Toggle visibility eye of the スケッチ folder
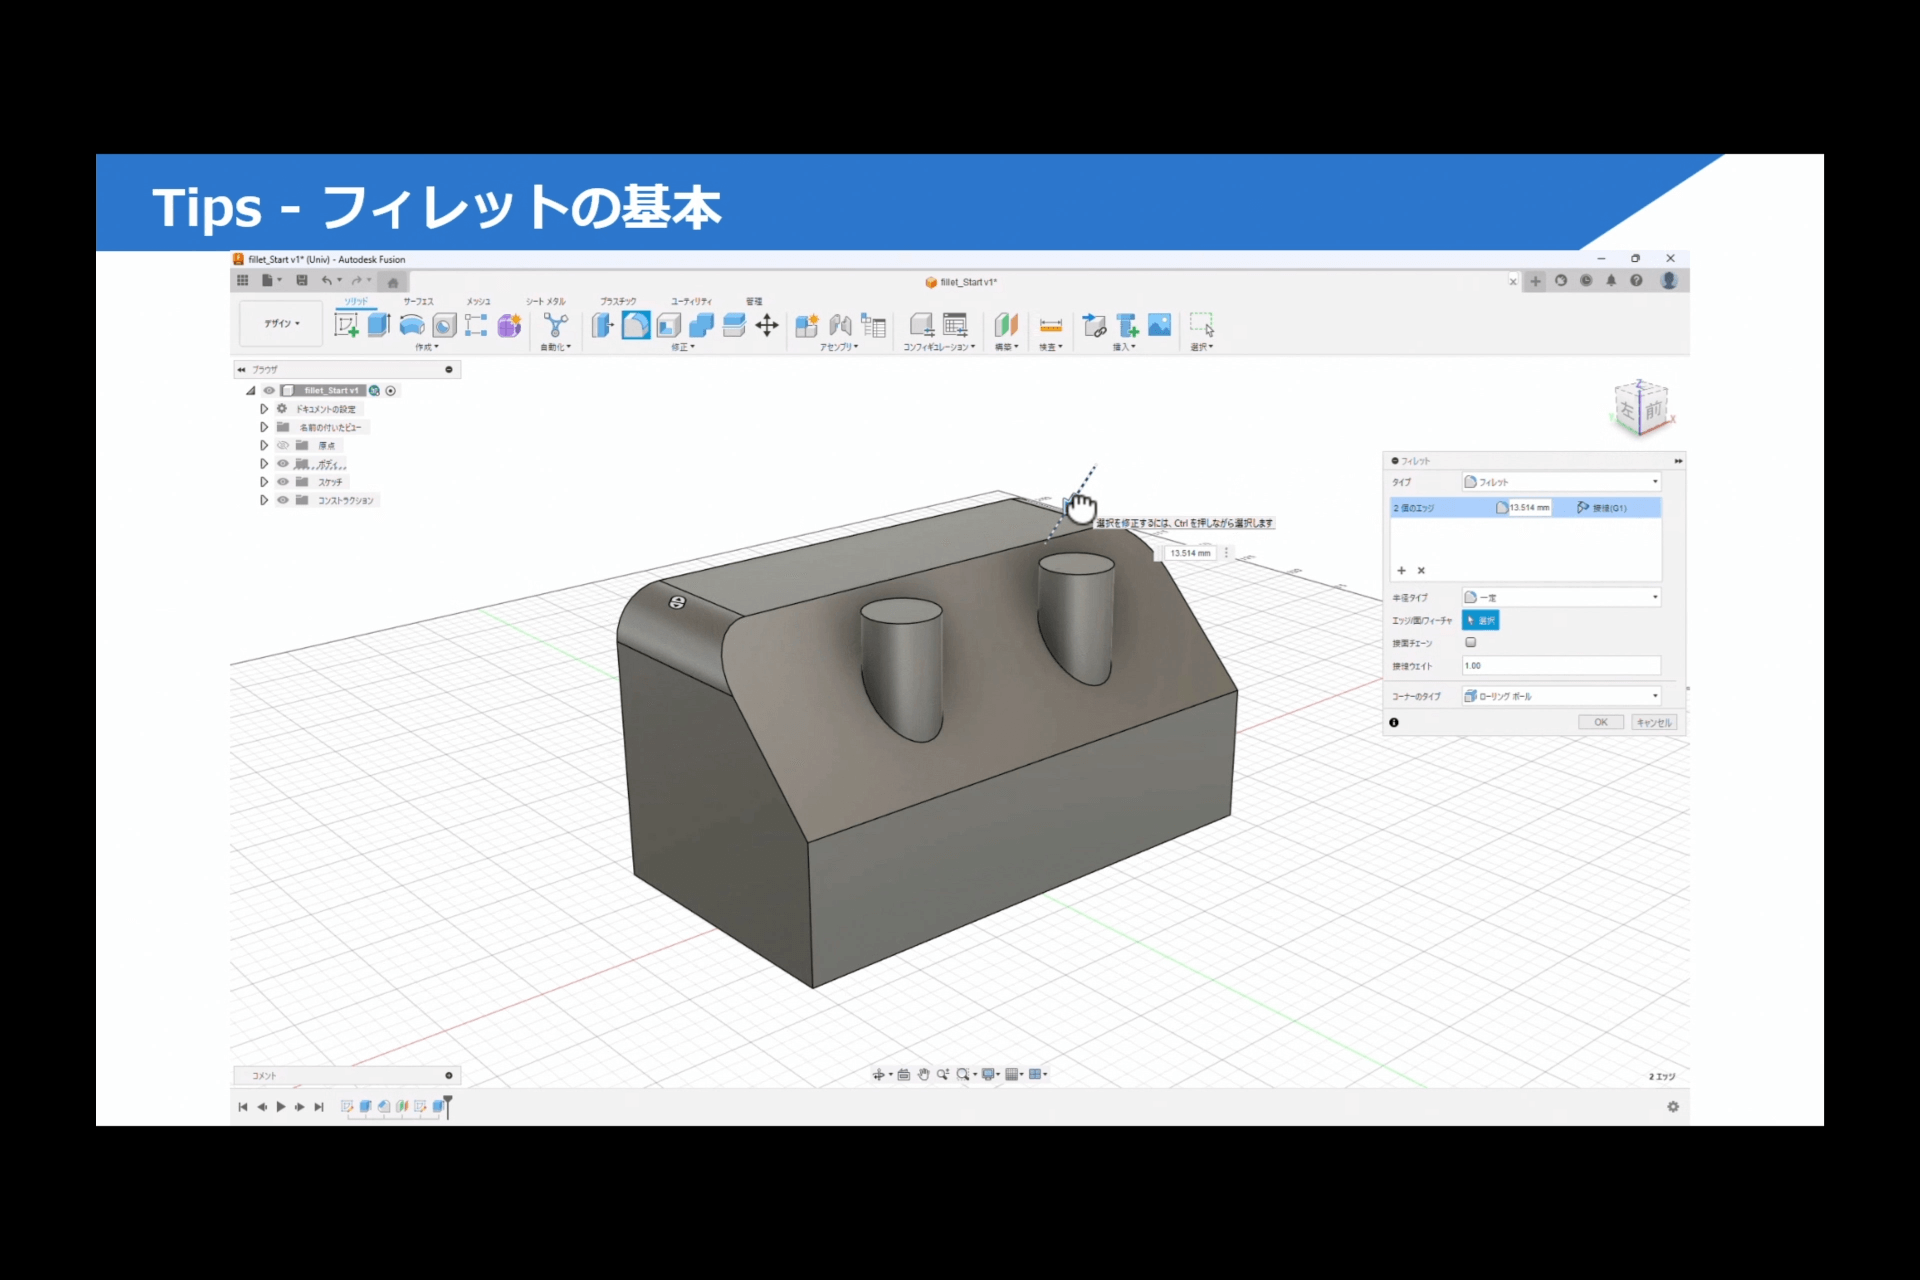 coord(283,482)
